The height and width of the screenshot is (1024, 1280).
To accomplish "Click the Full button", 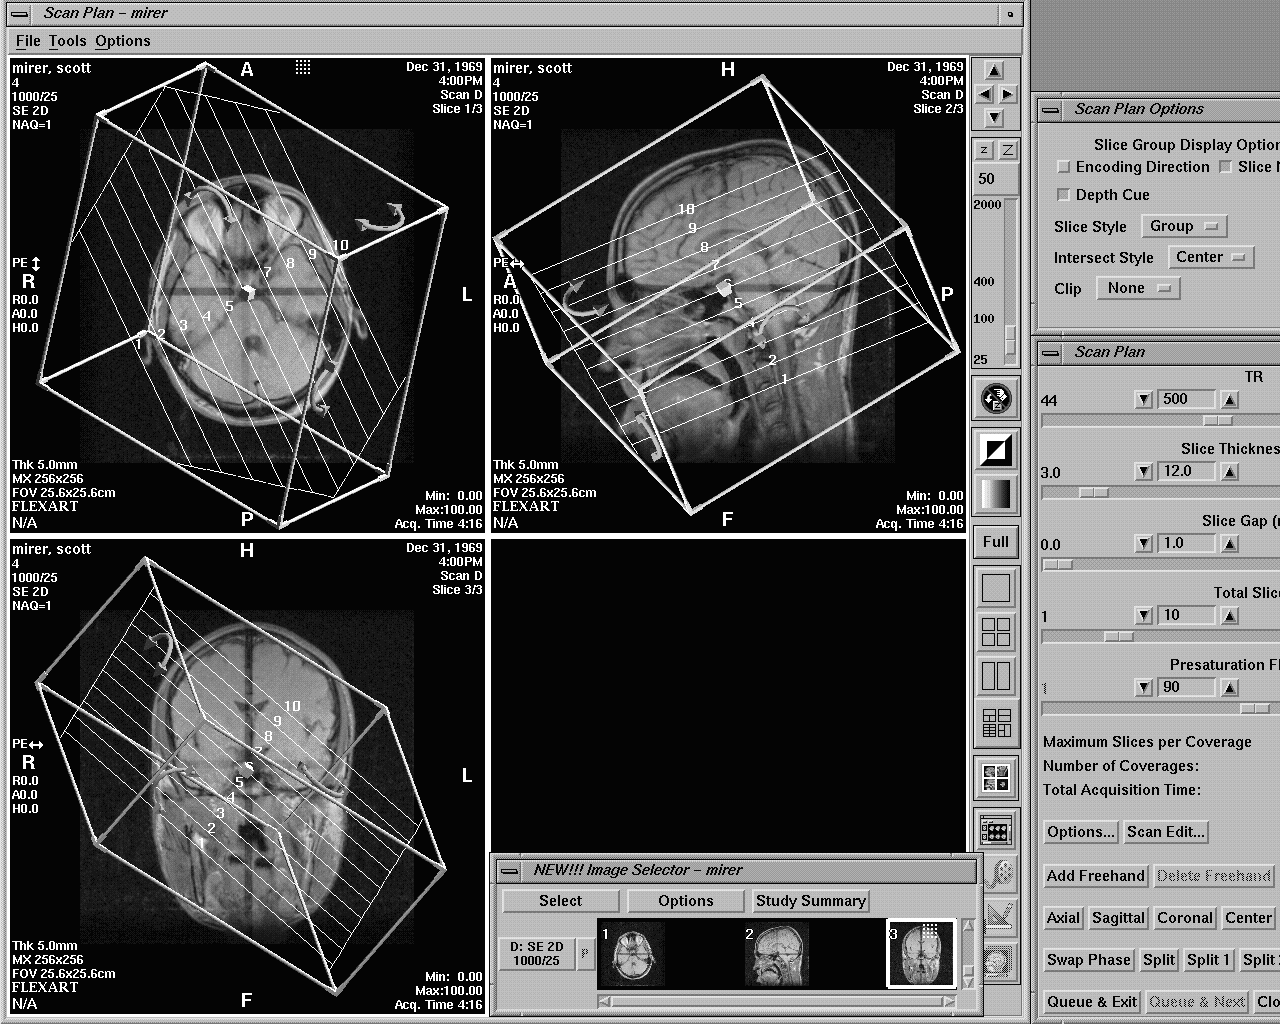I will [x=996, y=542].
